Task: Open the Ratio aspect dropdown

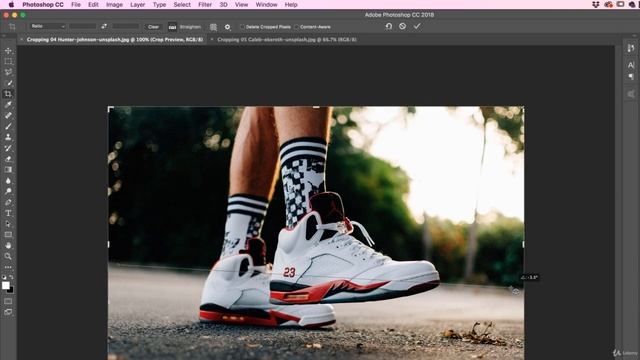Action: 48,27
